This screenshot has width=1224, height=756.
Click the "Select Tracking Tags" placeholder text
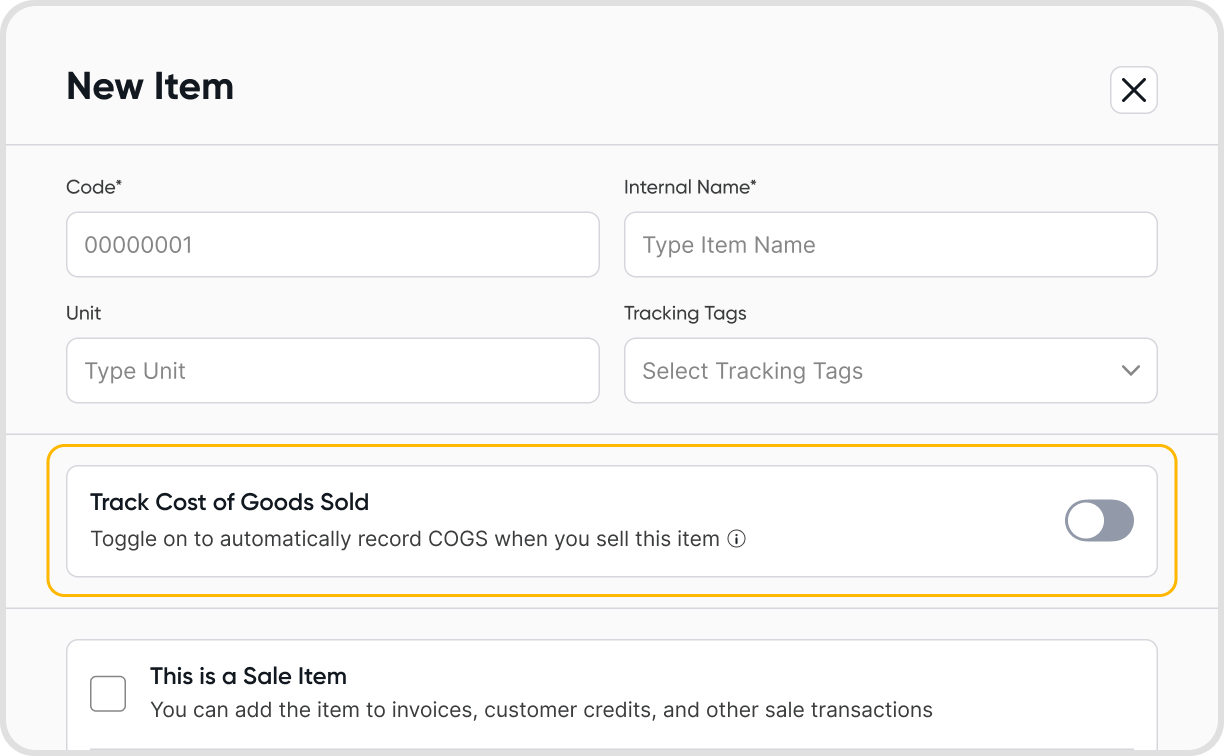752,371
